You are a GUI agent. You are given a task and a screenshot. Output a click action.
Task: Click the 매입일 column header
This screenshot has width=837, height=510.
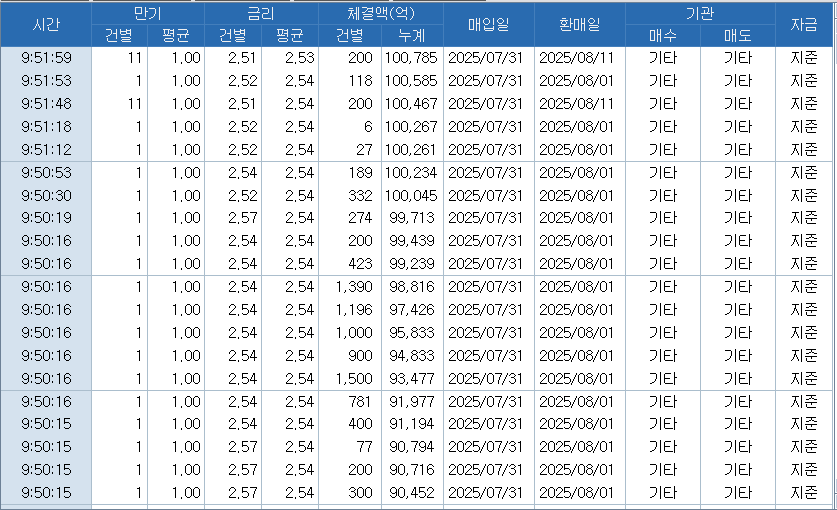click(488, 24)
